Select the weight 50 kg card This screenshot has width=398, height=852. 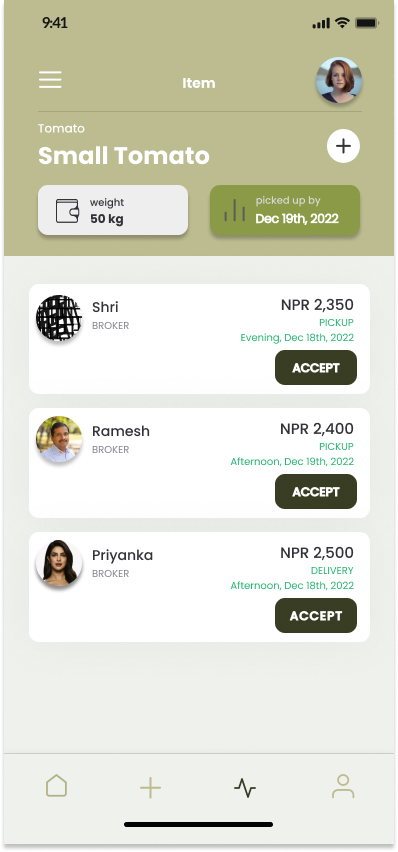coord(113,210)
